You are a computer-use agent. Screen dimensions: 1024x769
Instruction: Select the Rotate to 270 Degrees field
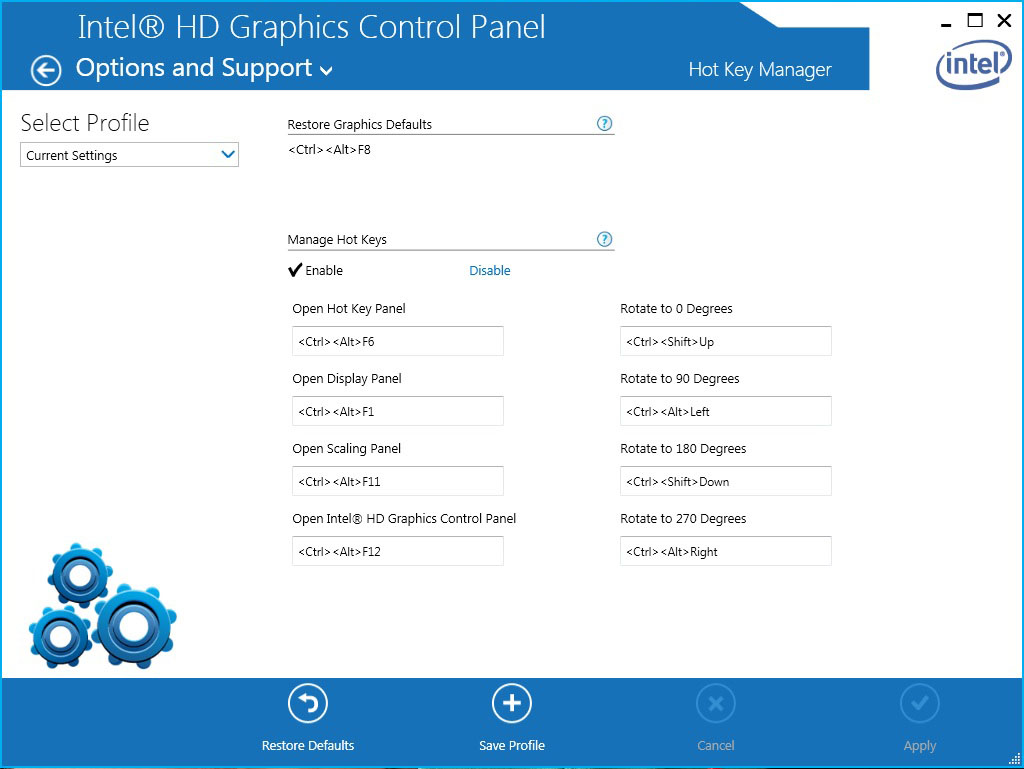point(725,551)
